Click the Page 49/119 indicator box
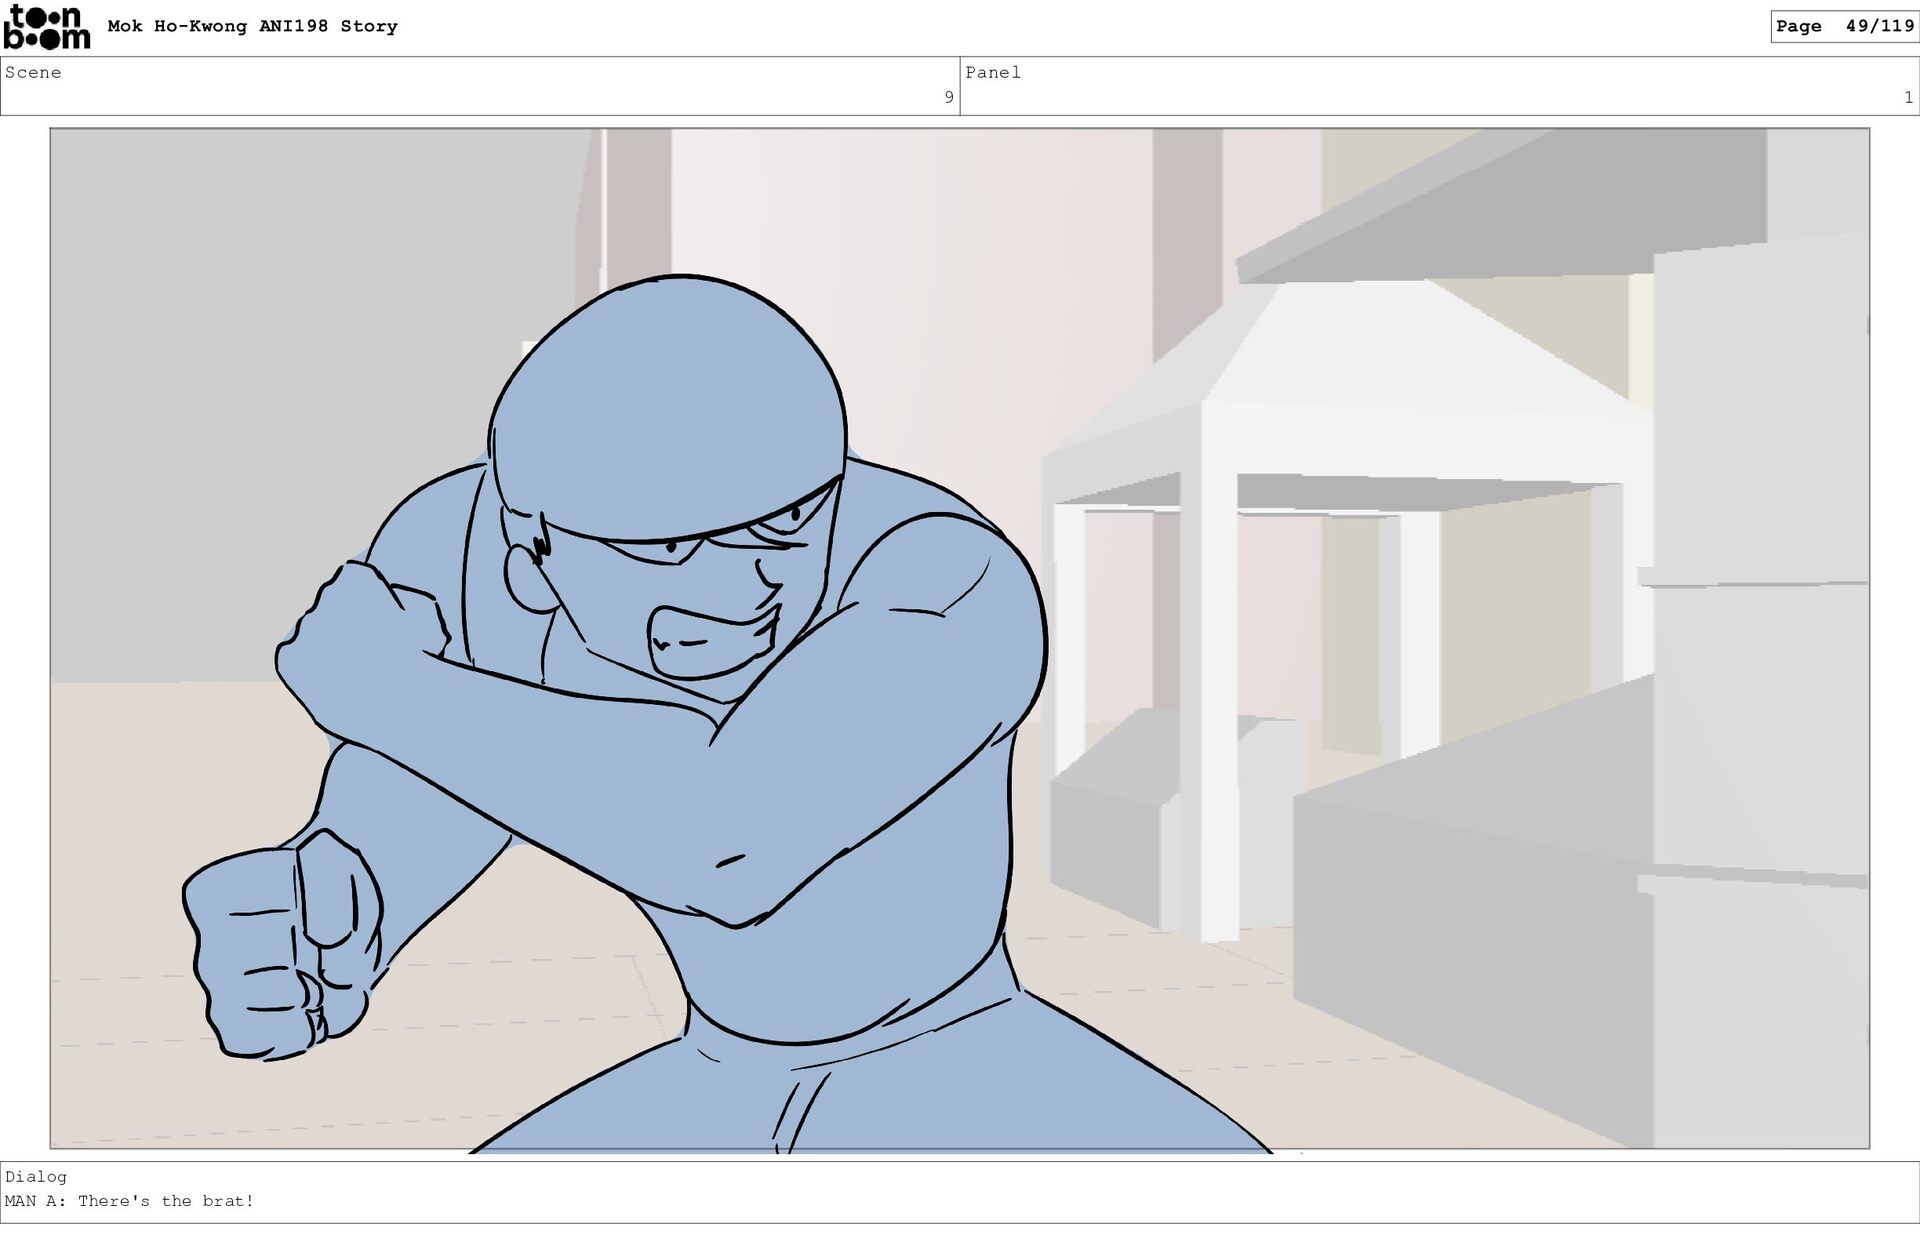Viewport: 1920px width, 1242px height. pyautogui.click(x=1843, y=26)
